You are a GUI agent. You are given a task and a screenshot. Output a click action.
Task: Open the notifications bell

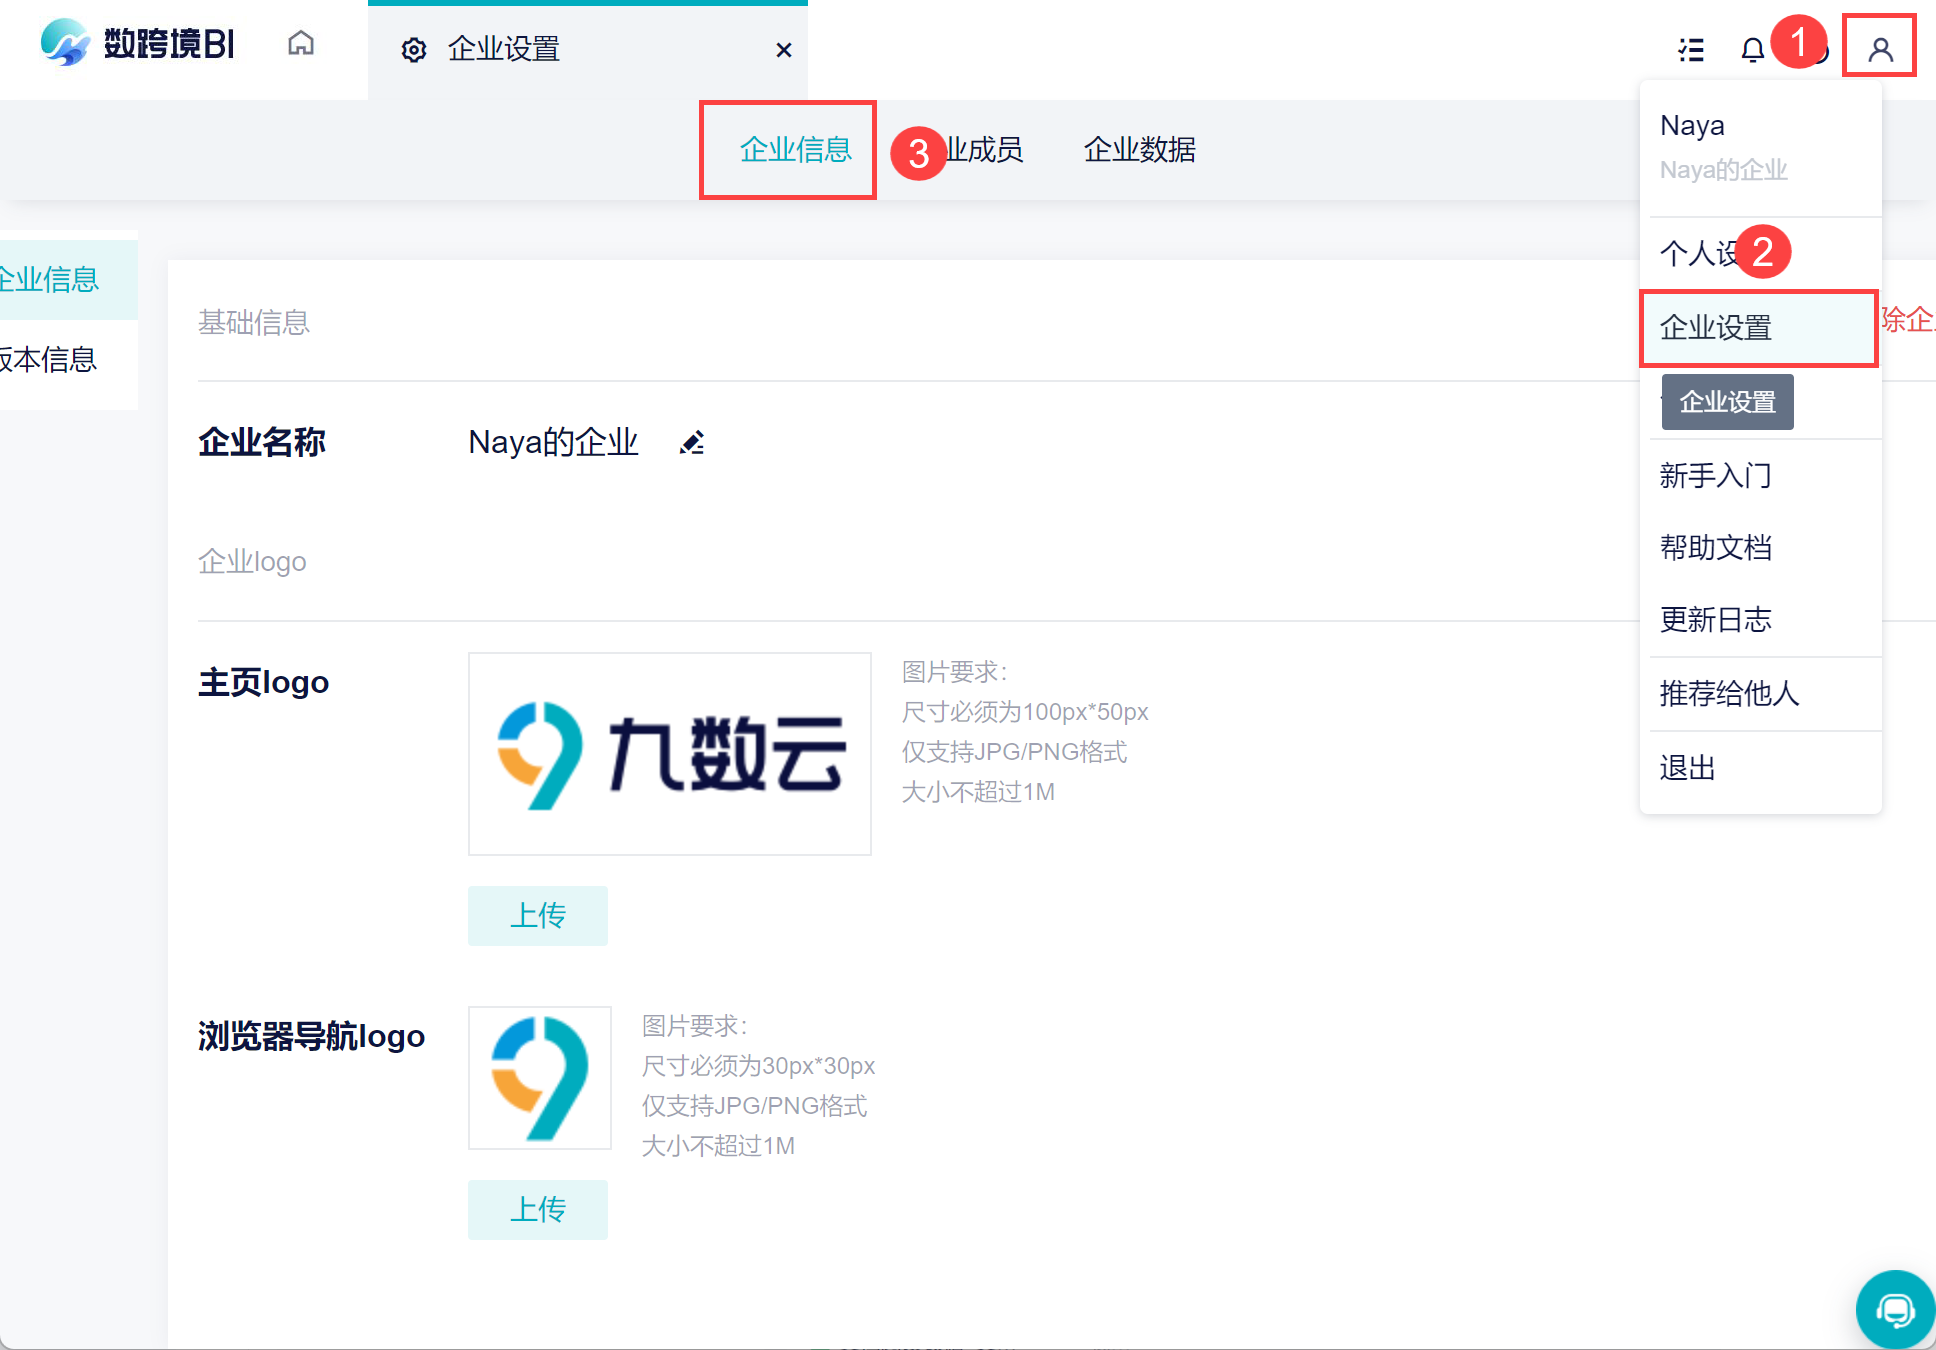coord(1752,50)
